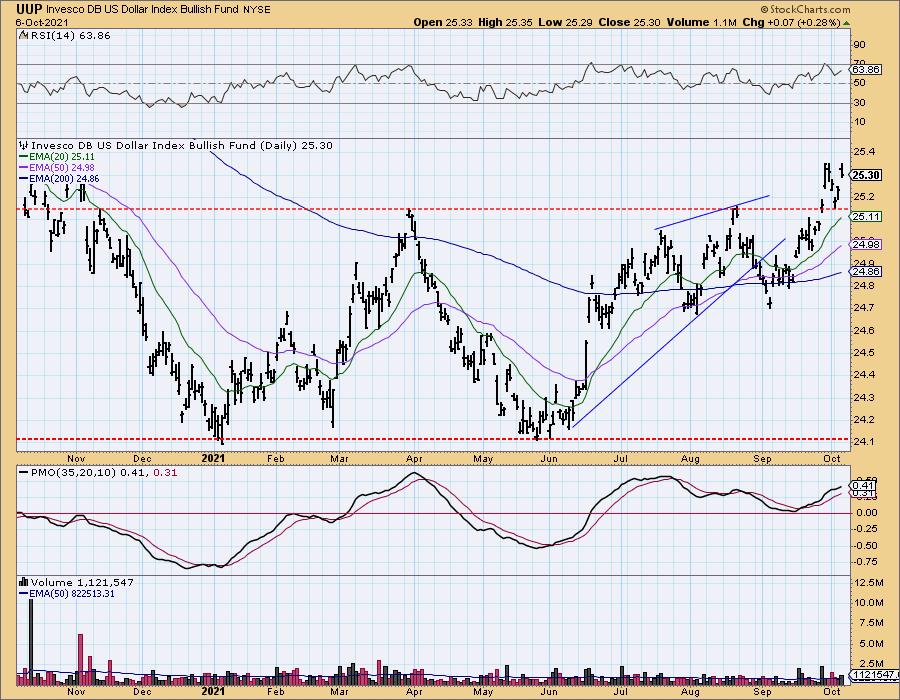
Task: Click the EMA(20) 25.11 legend text
Action: pyautogui.click(x=62, y=157)
